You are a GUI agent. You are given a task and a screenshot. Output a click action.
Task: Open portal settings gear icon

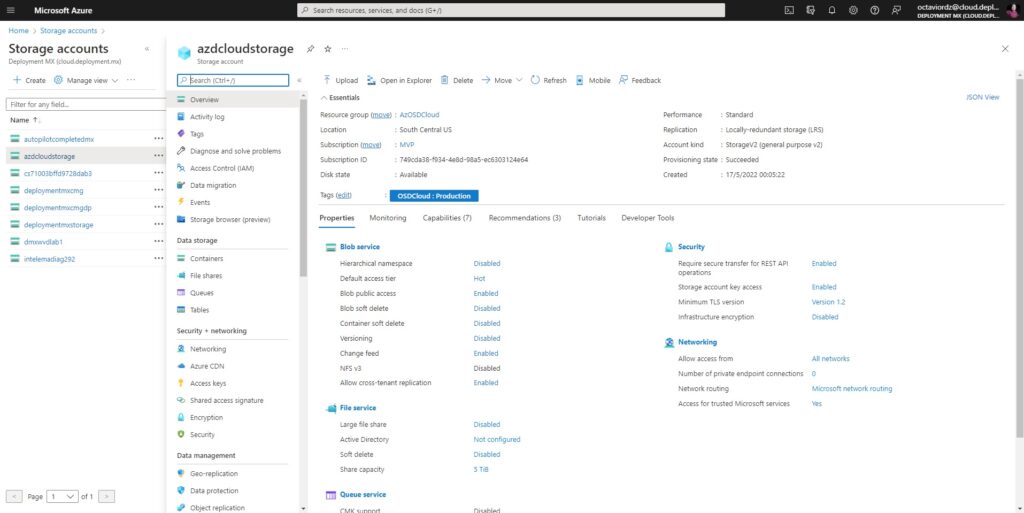click(854, 10)
